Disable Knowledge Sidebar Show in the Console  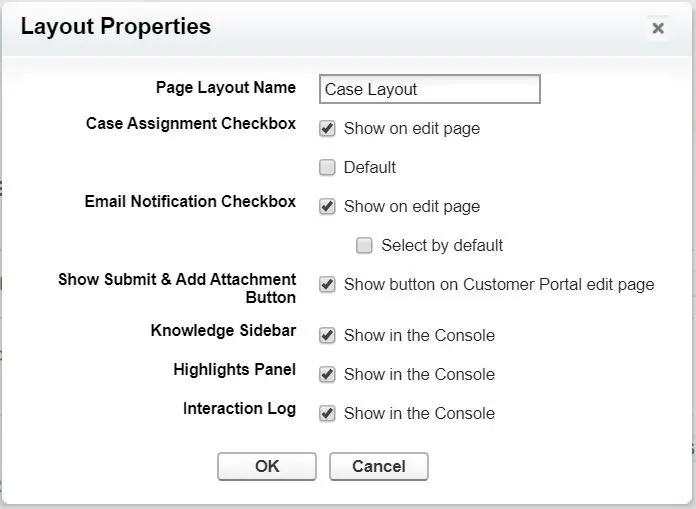327,335
